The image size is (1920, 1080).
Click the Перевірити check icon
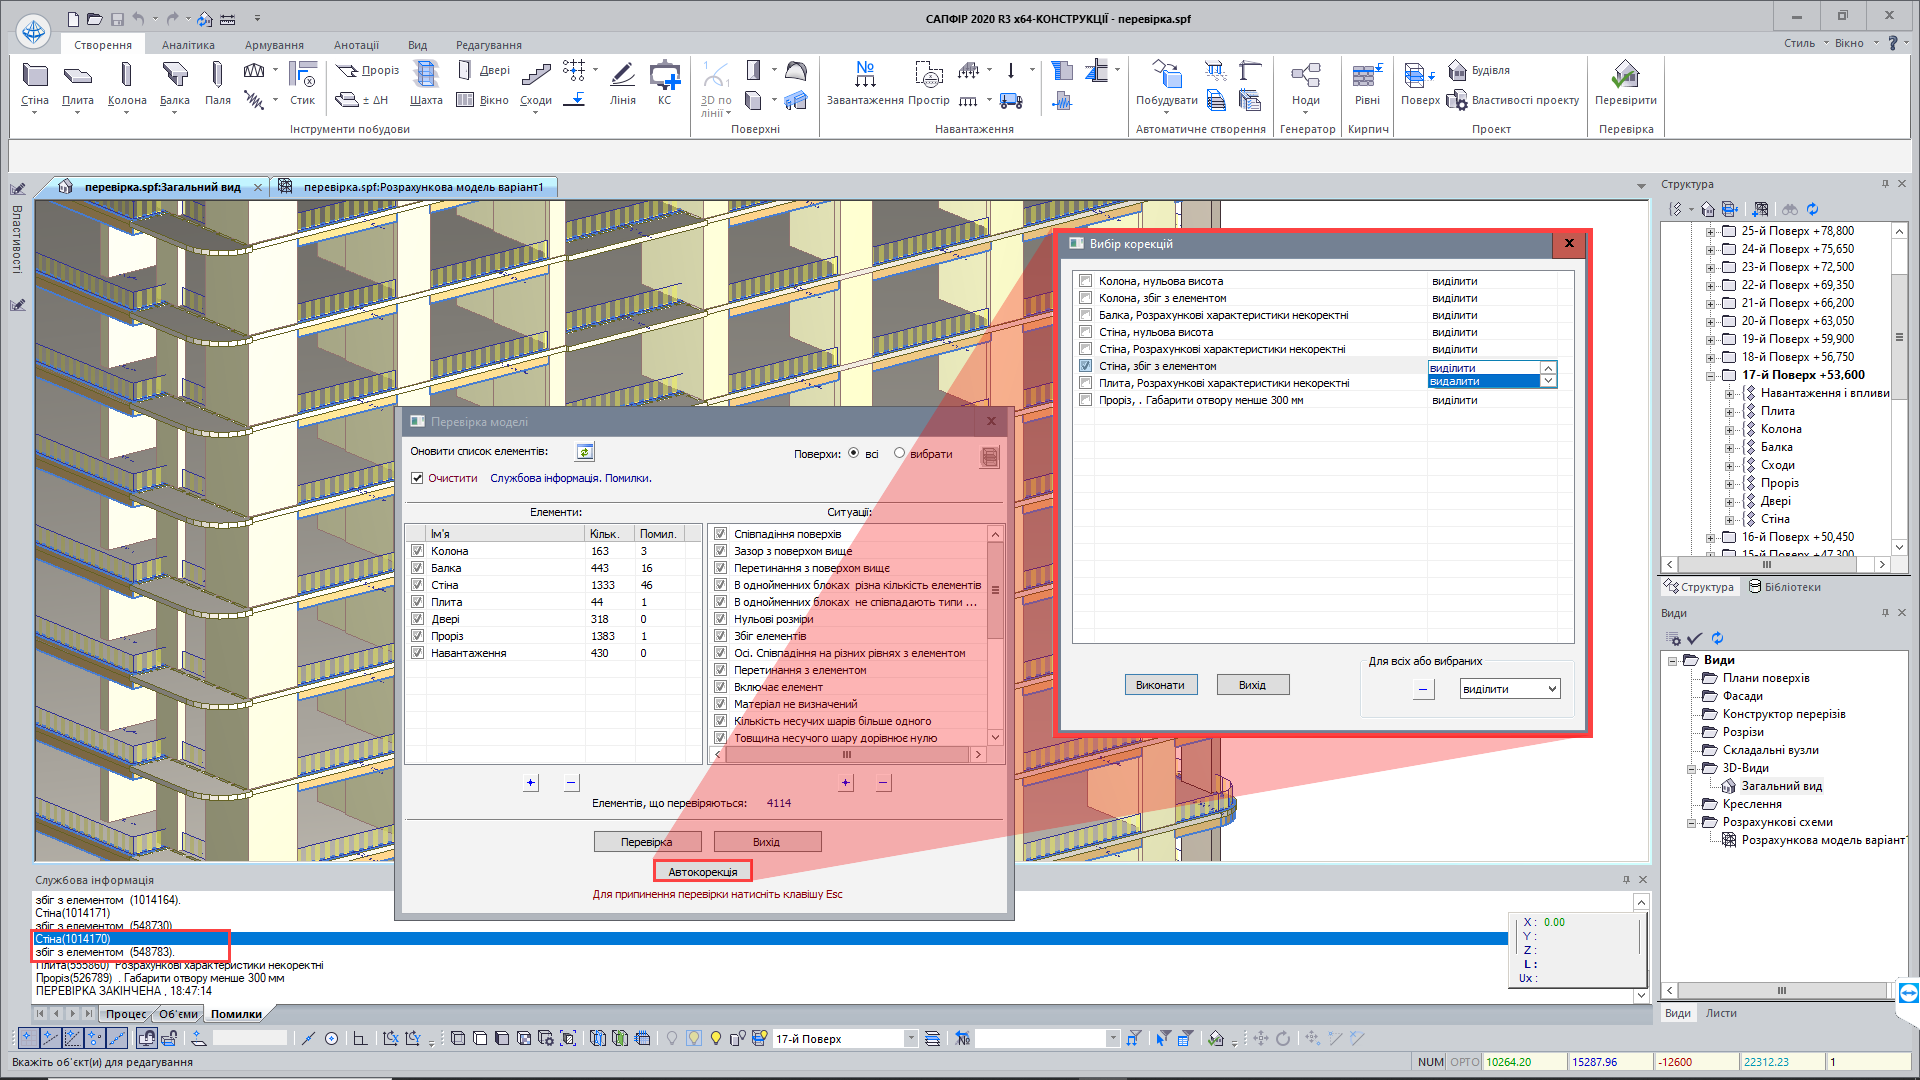(1625, 76)
